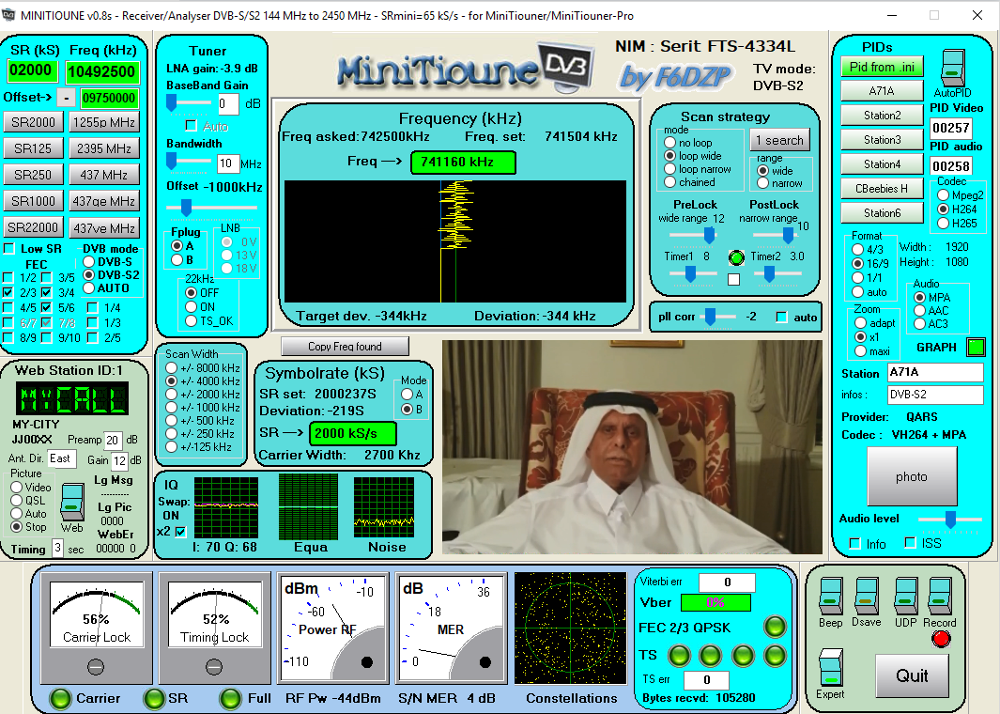Select AAC audio option
This screenshot has width=1000, height=714.
pyautogui.click(x=920, y=310)
